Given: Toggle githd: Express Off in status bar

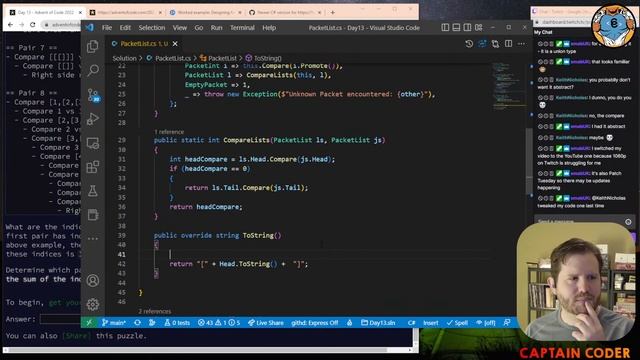Looking at the screenshot, I should pyautogui.click(x=314, y=322).
